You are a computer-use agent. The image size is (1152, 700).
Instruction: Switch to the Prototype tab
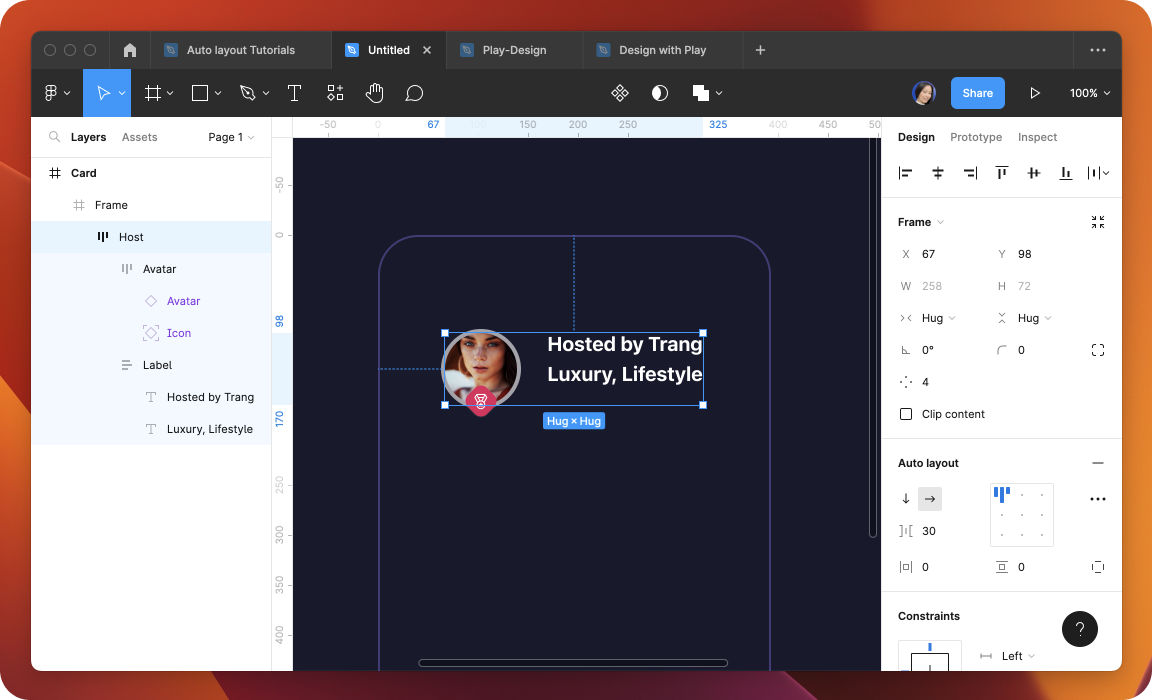(975, 137)
